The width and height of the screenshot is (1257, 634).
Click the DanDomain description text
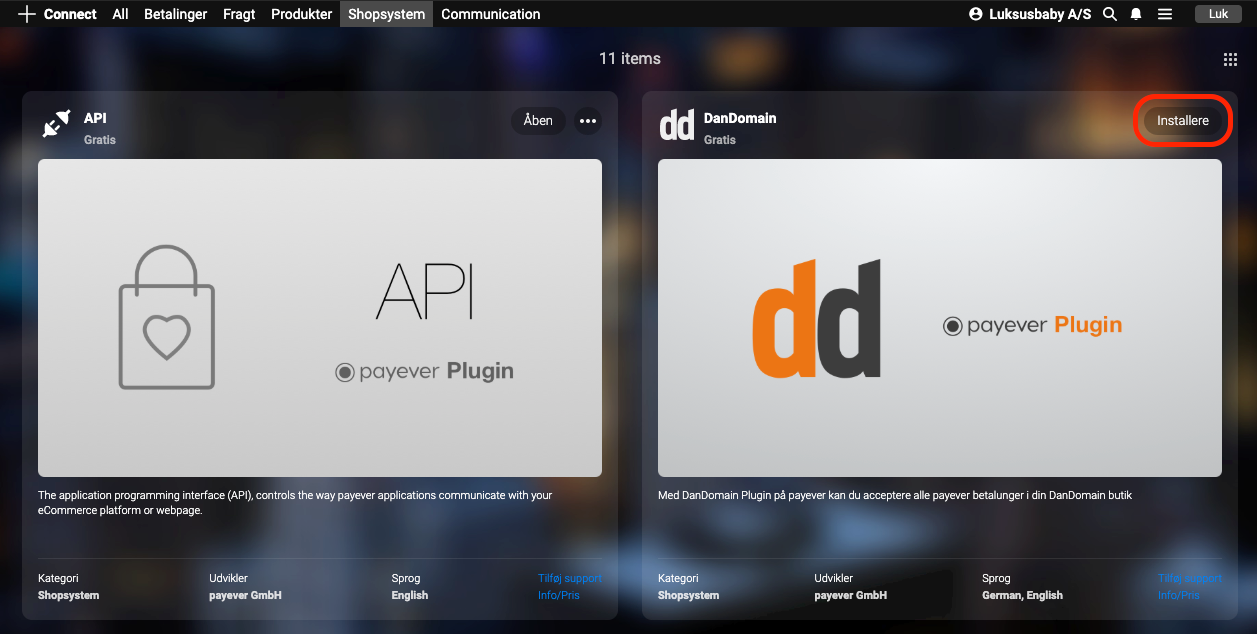895,495
